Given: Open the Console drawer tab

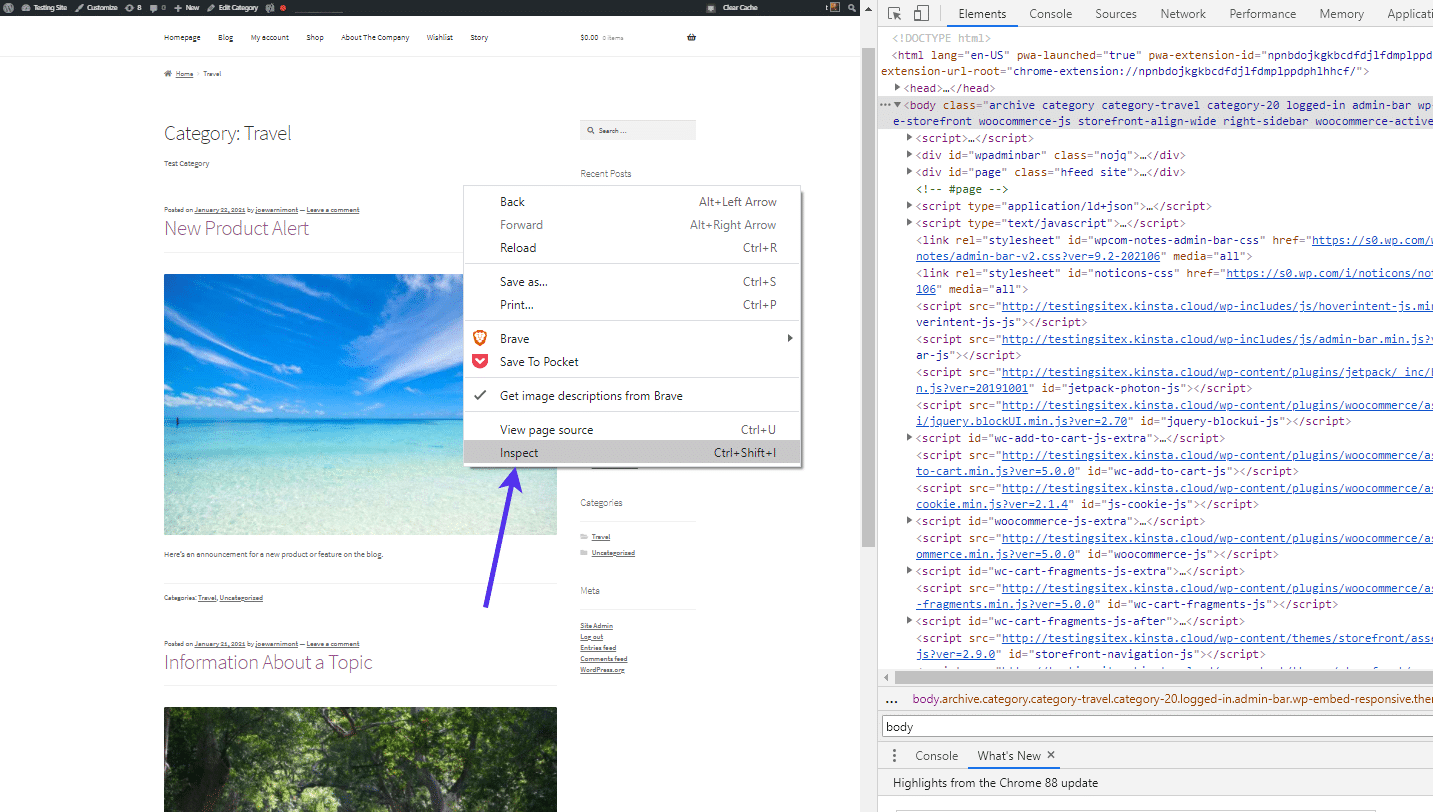Looking at the screenshot, I should coord(936,755).
